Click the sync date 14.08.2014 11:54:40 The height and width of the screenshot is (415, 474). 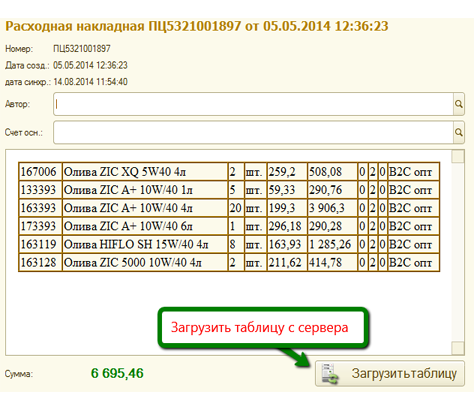[x=90, y=82]
